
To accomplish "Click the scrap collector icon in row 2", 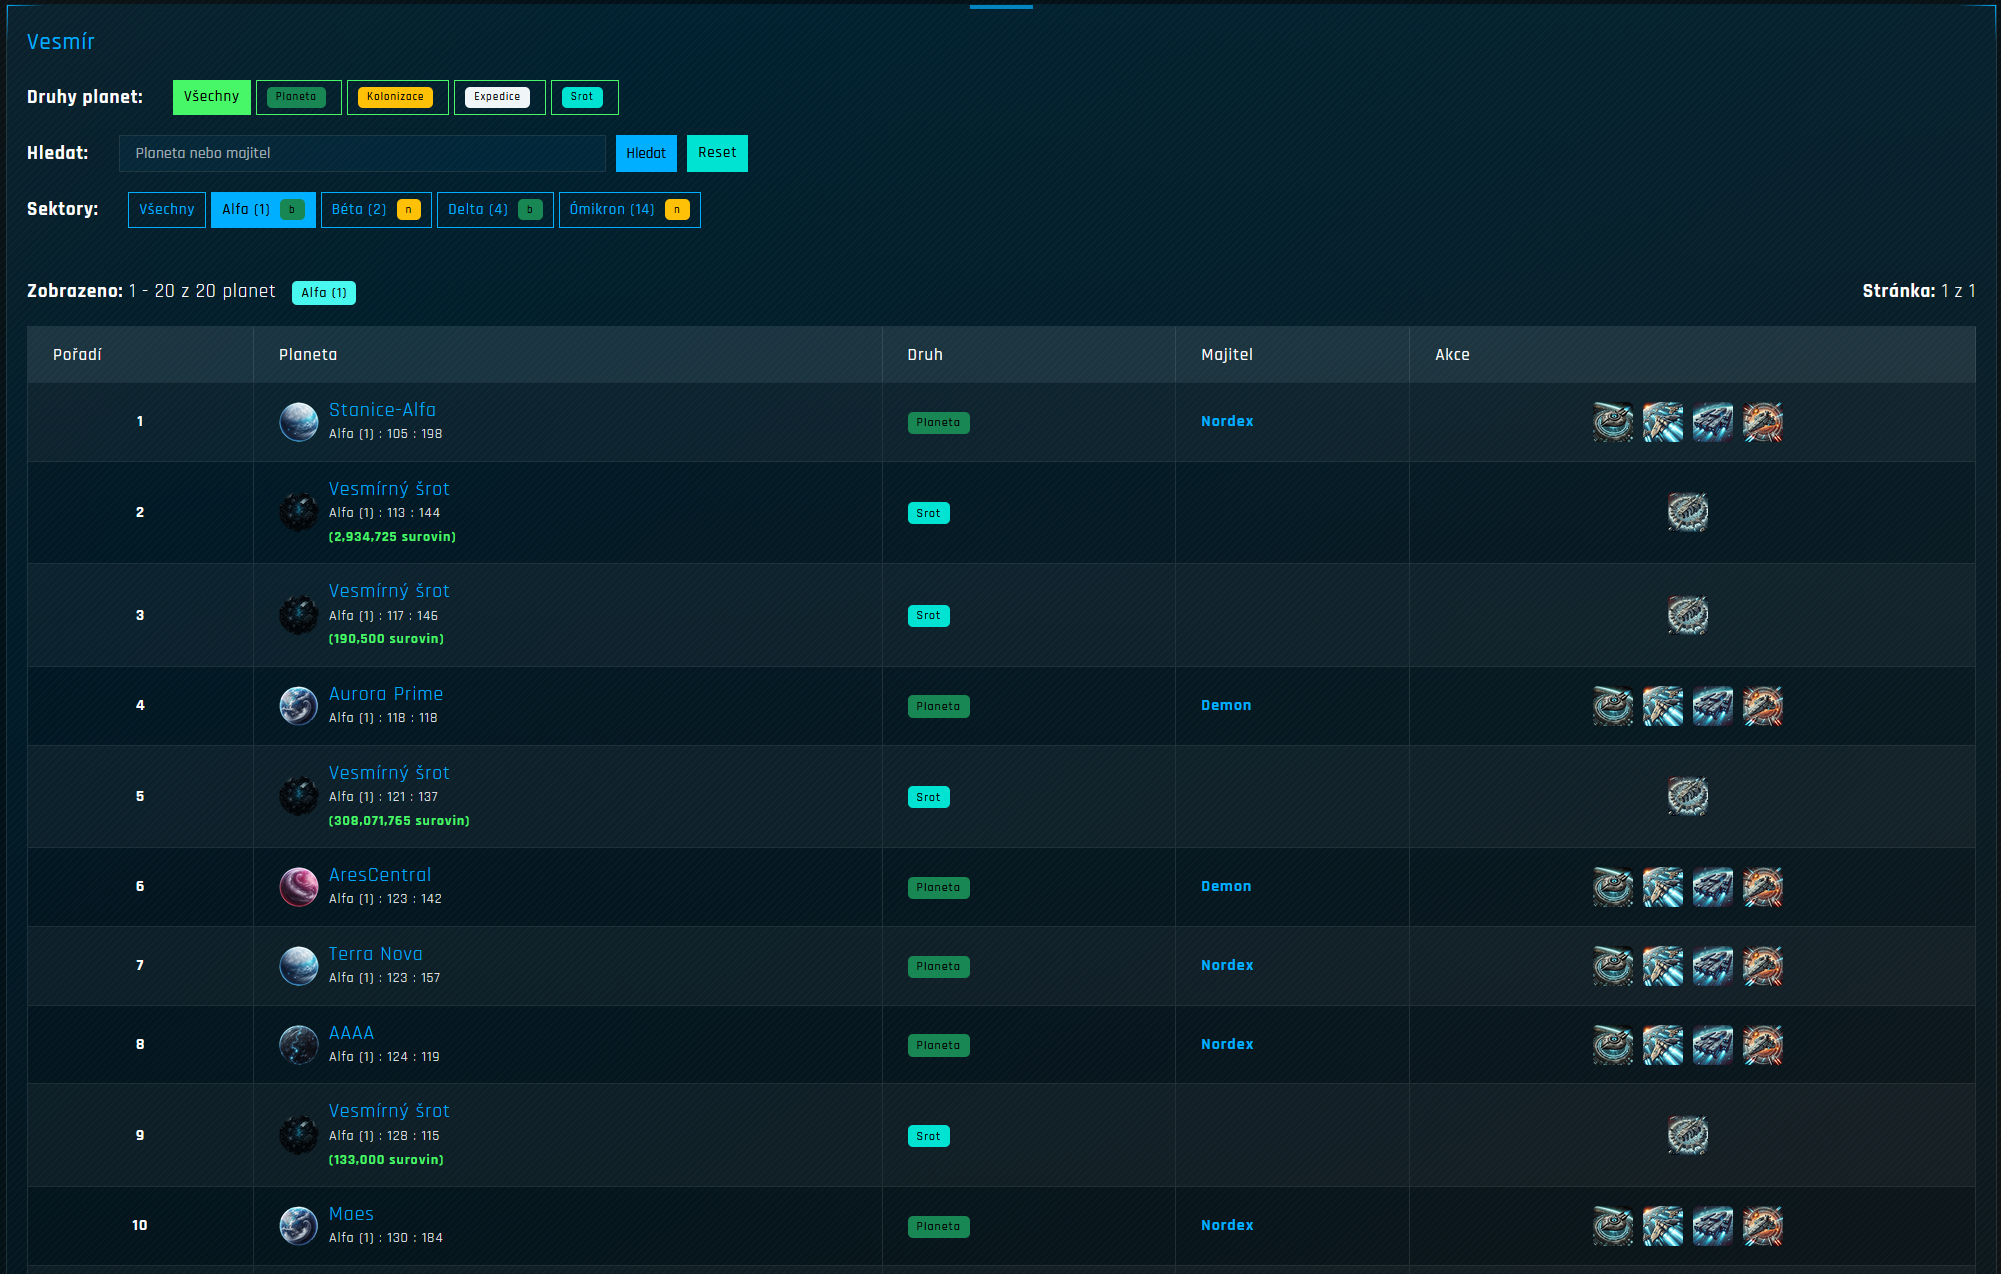I will pyautogui.click(x=1687, y=512).
